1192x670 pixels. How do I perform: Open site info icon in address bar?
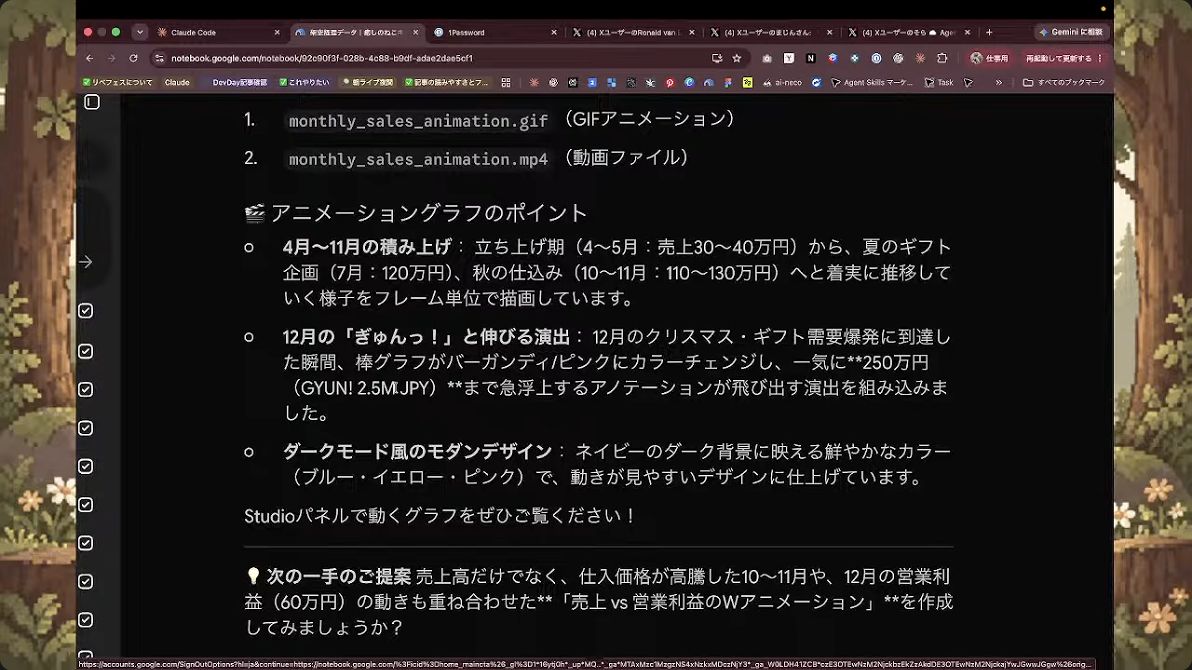coord(159,58)
